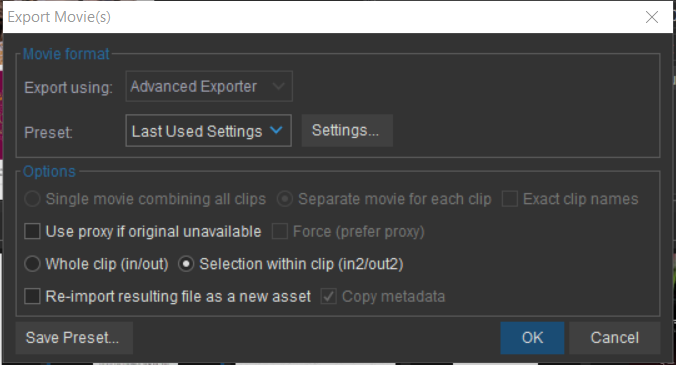The image size is (676, 365).
Task: Enable Use proxy if original unavailable
Action: tap(32, 231)
